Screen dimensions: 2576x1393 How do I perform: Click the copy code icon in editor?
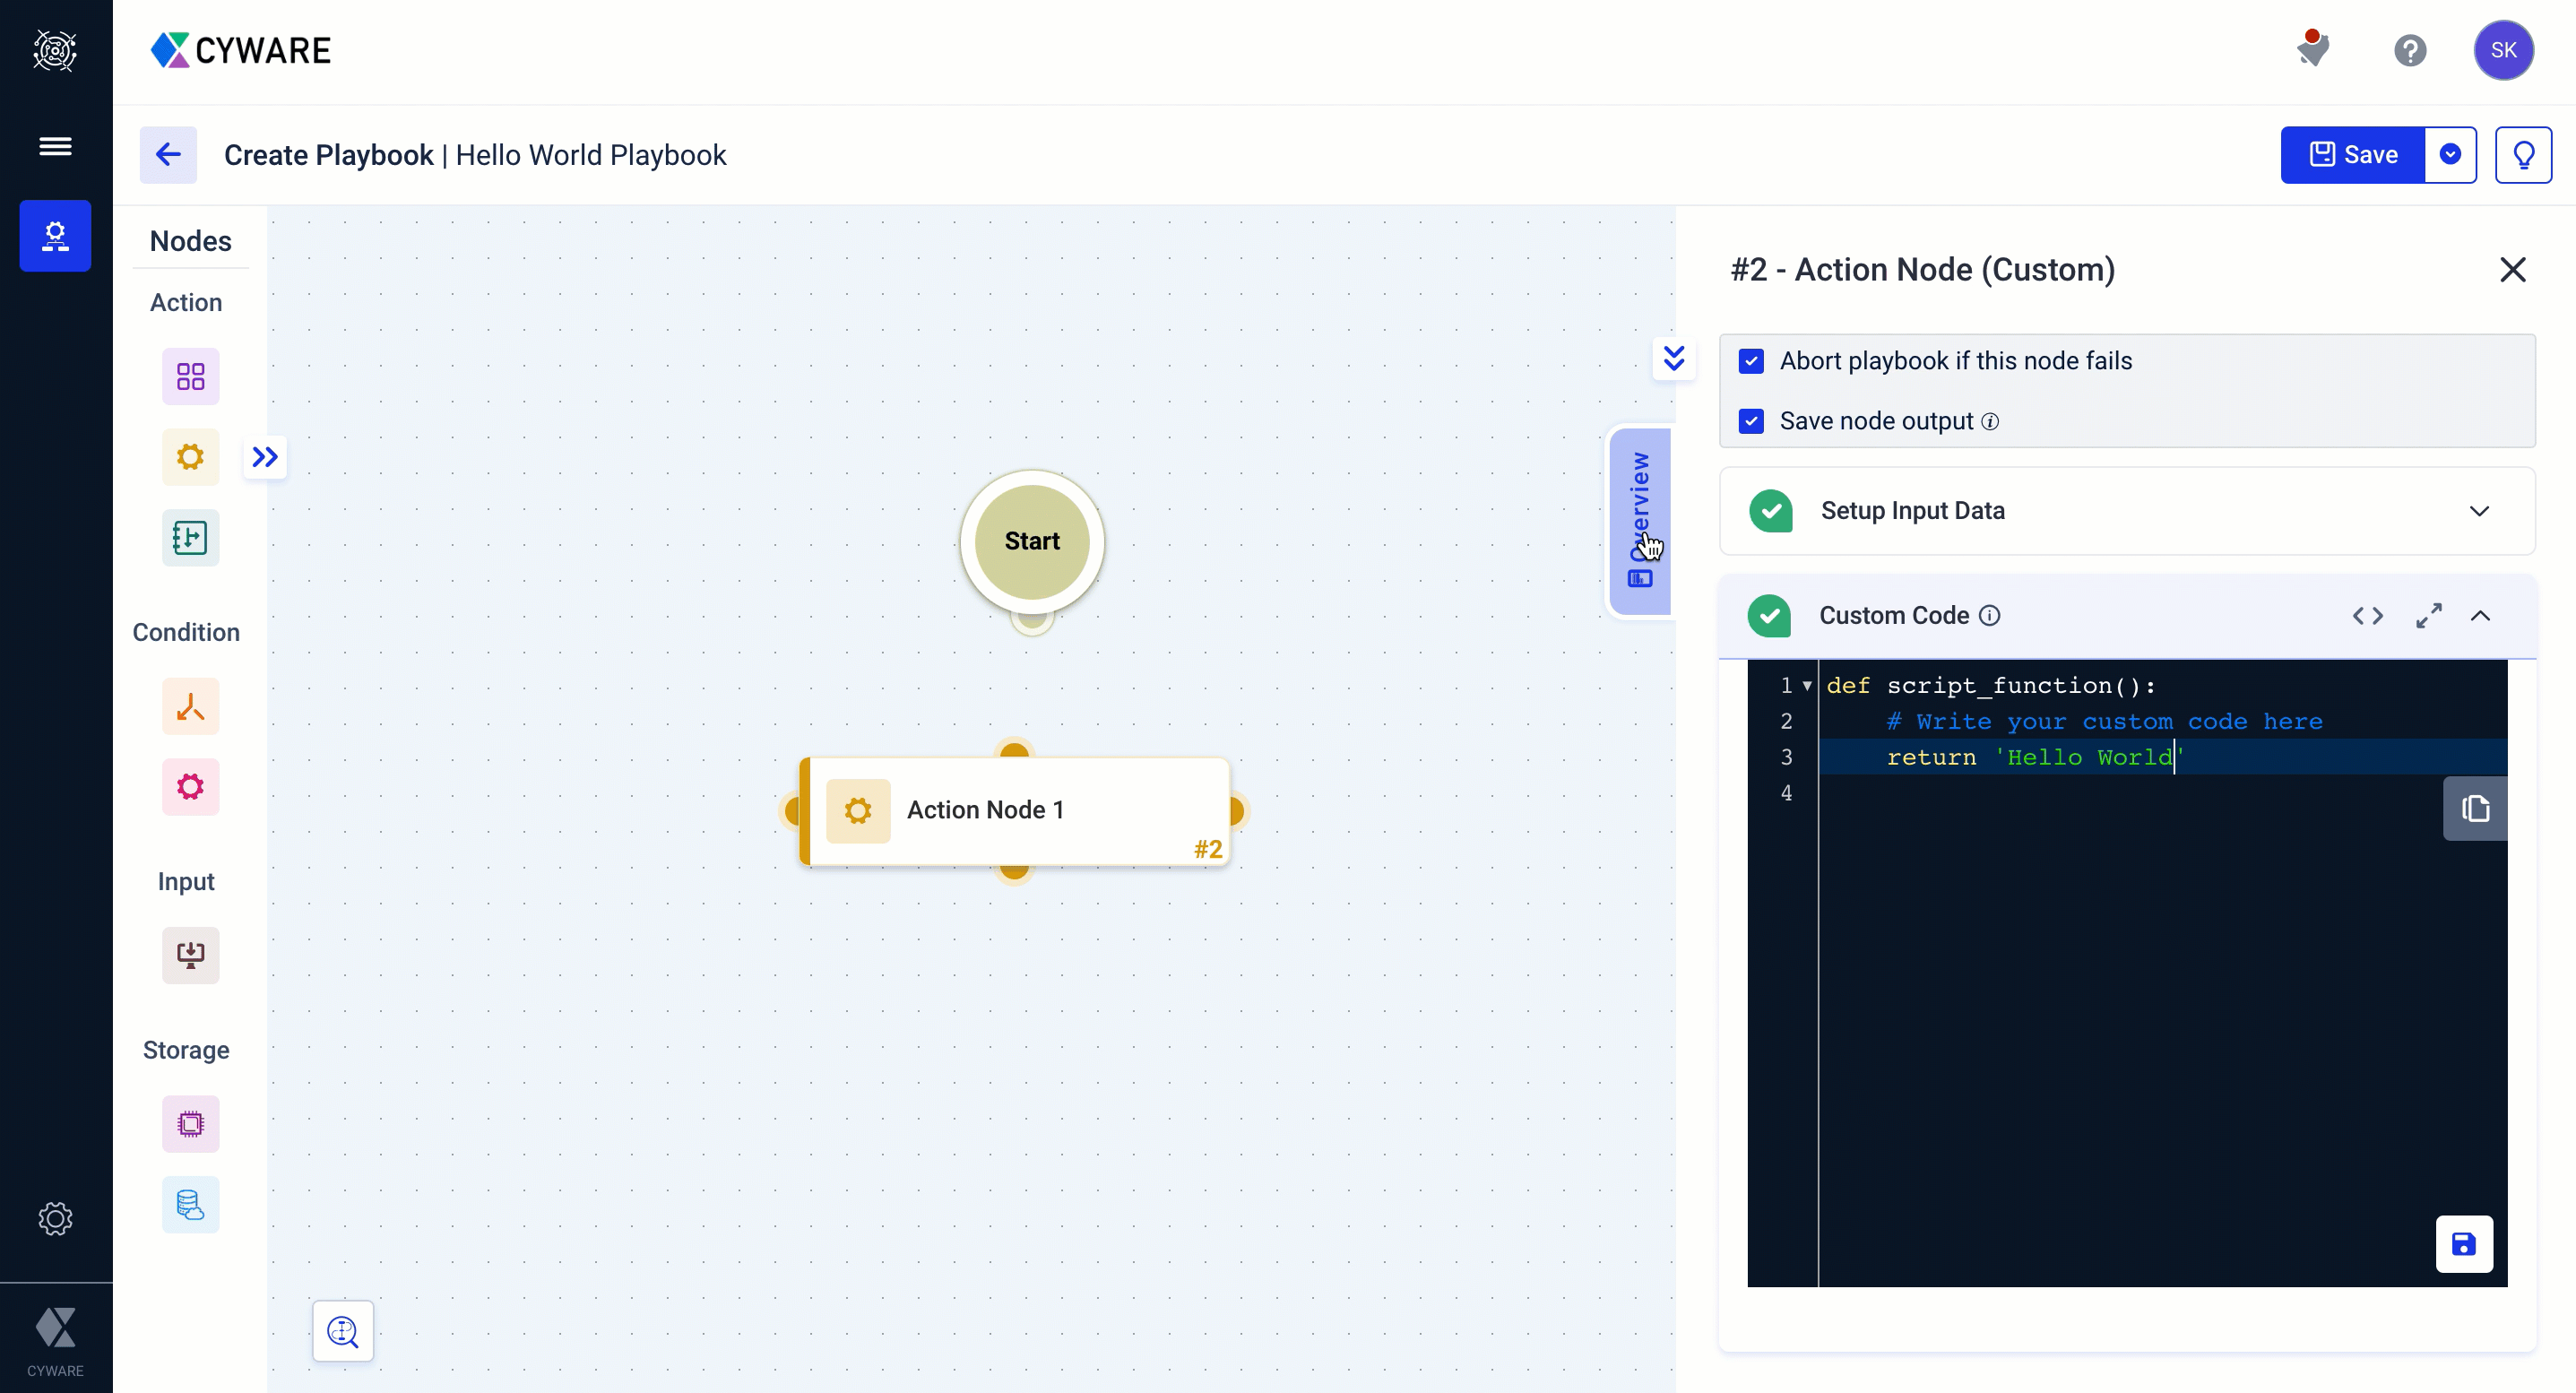(2475, 808)
